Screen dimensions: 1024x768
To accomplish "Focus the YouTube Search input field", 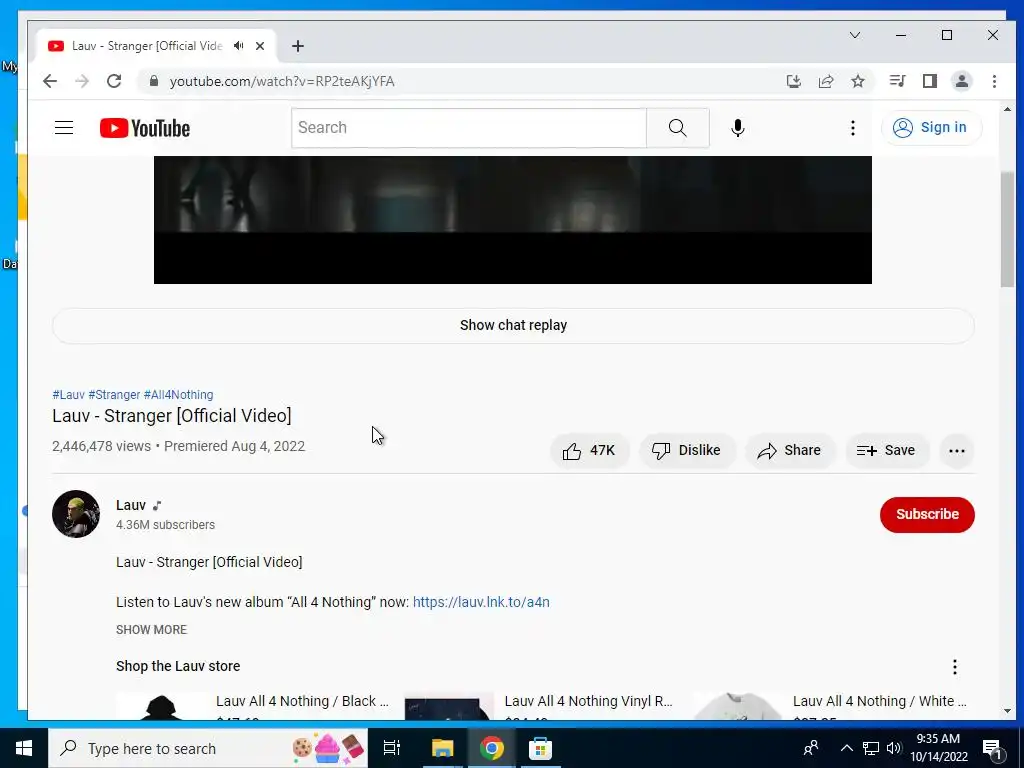I will (x=469, y=128).
